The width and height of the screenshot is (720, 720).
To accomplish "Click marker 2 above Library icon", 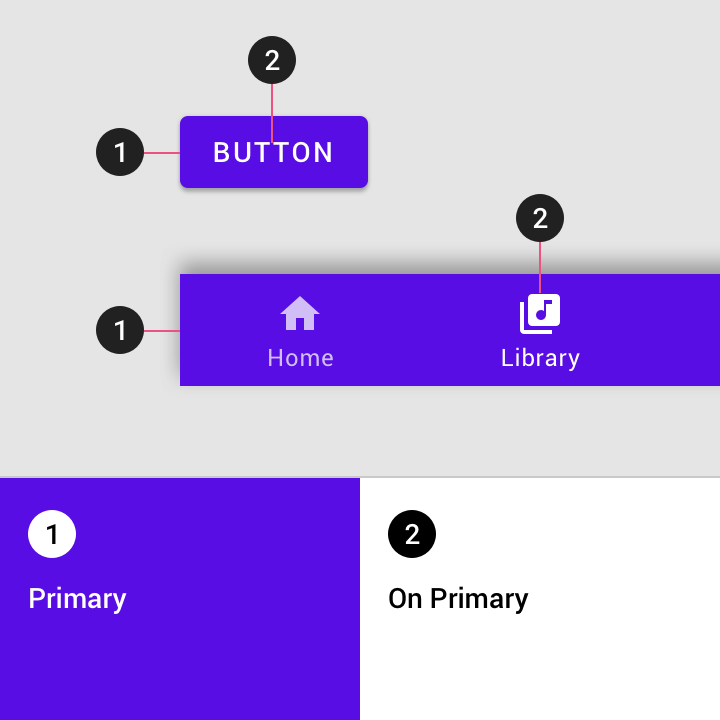I will tap(540, 218).
